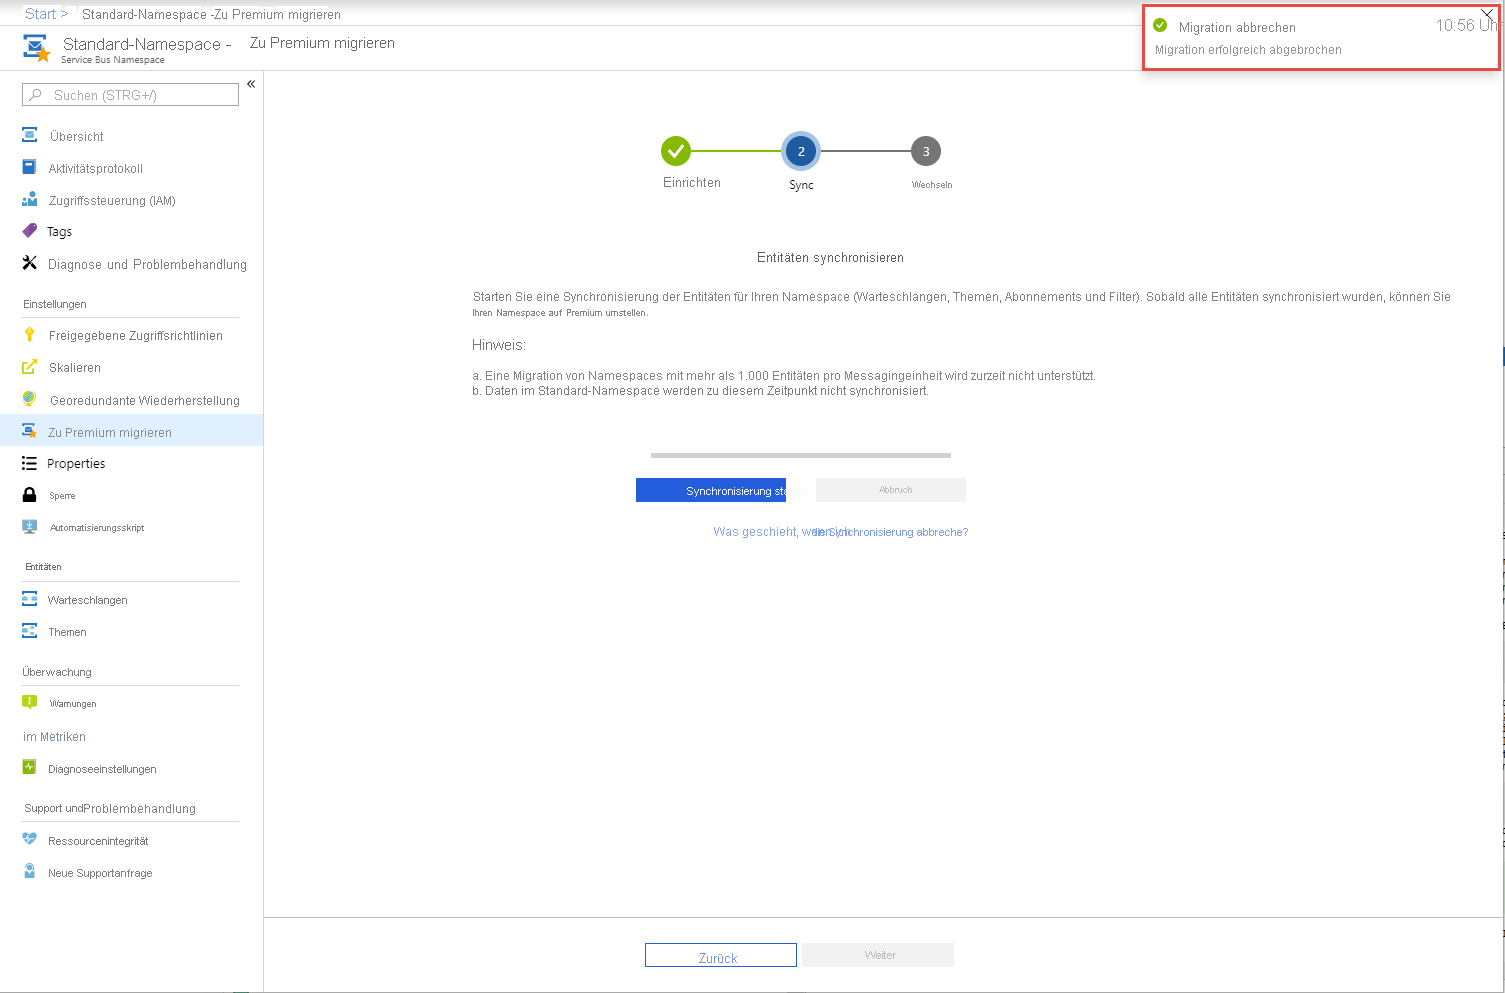Click the greyed Abbruch button
This screenshot has width=1505, height=993.
tap(891, 490)
